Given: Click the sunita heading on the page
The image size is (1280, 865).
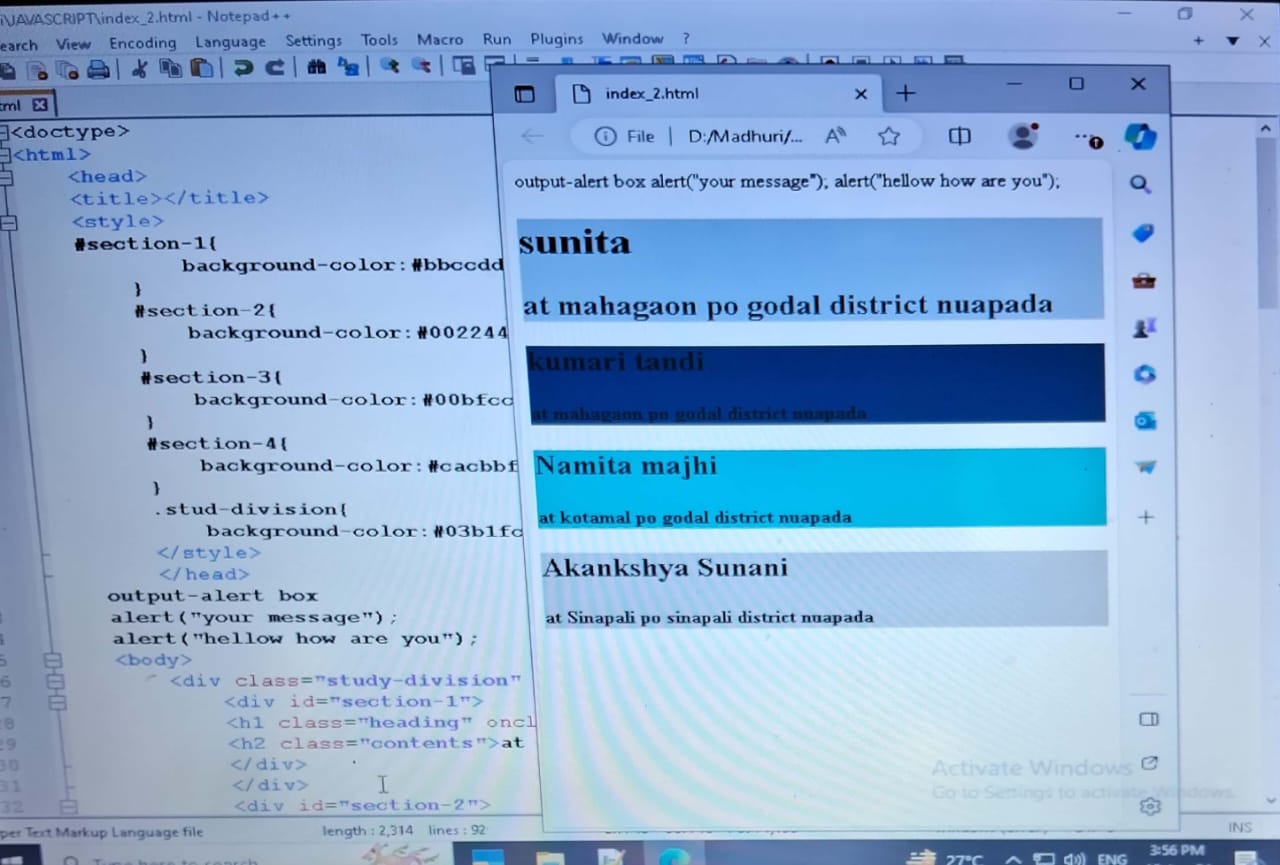Looking at the screenshot, I should [575, 243].
